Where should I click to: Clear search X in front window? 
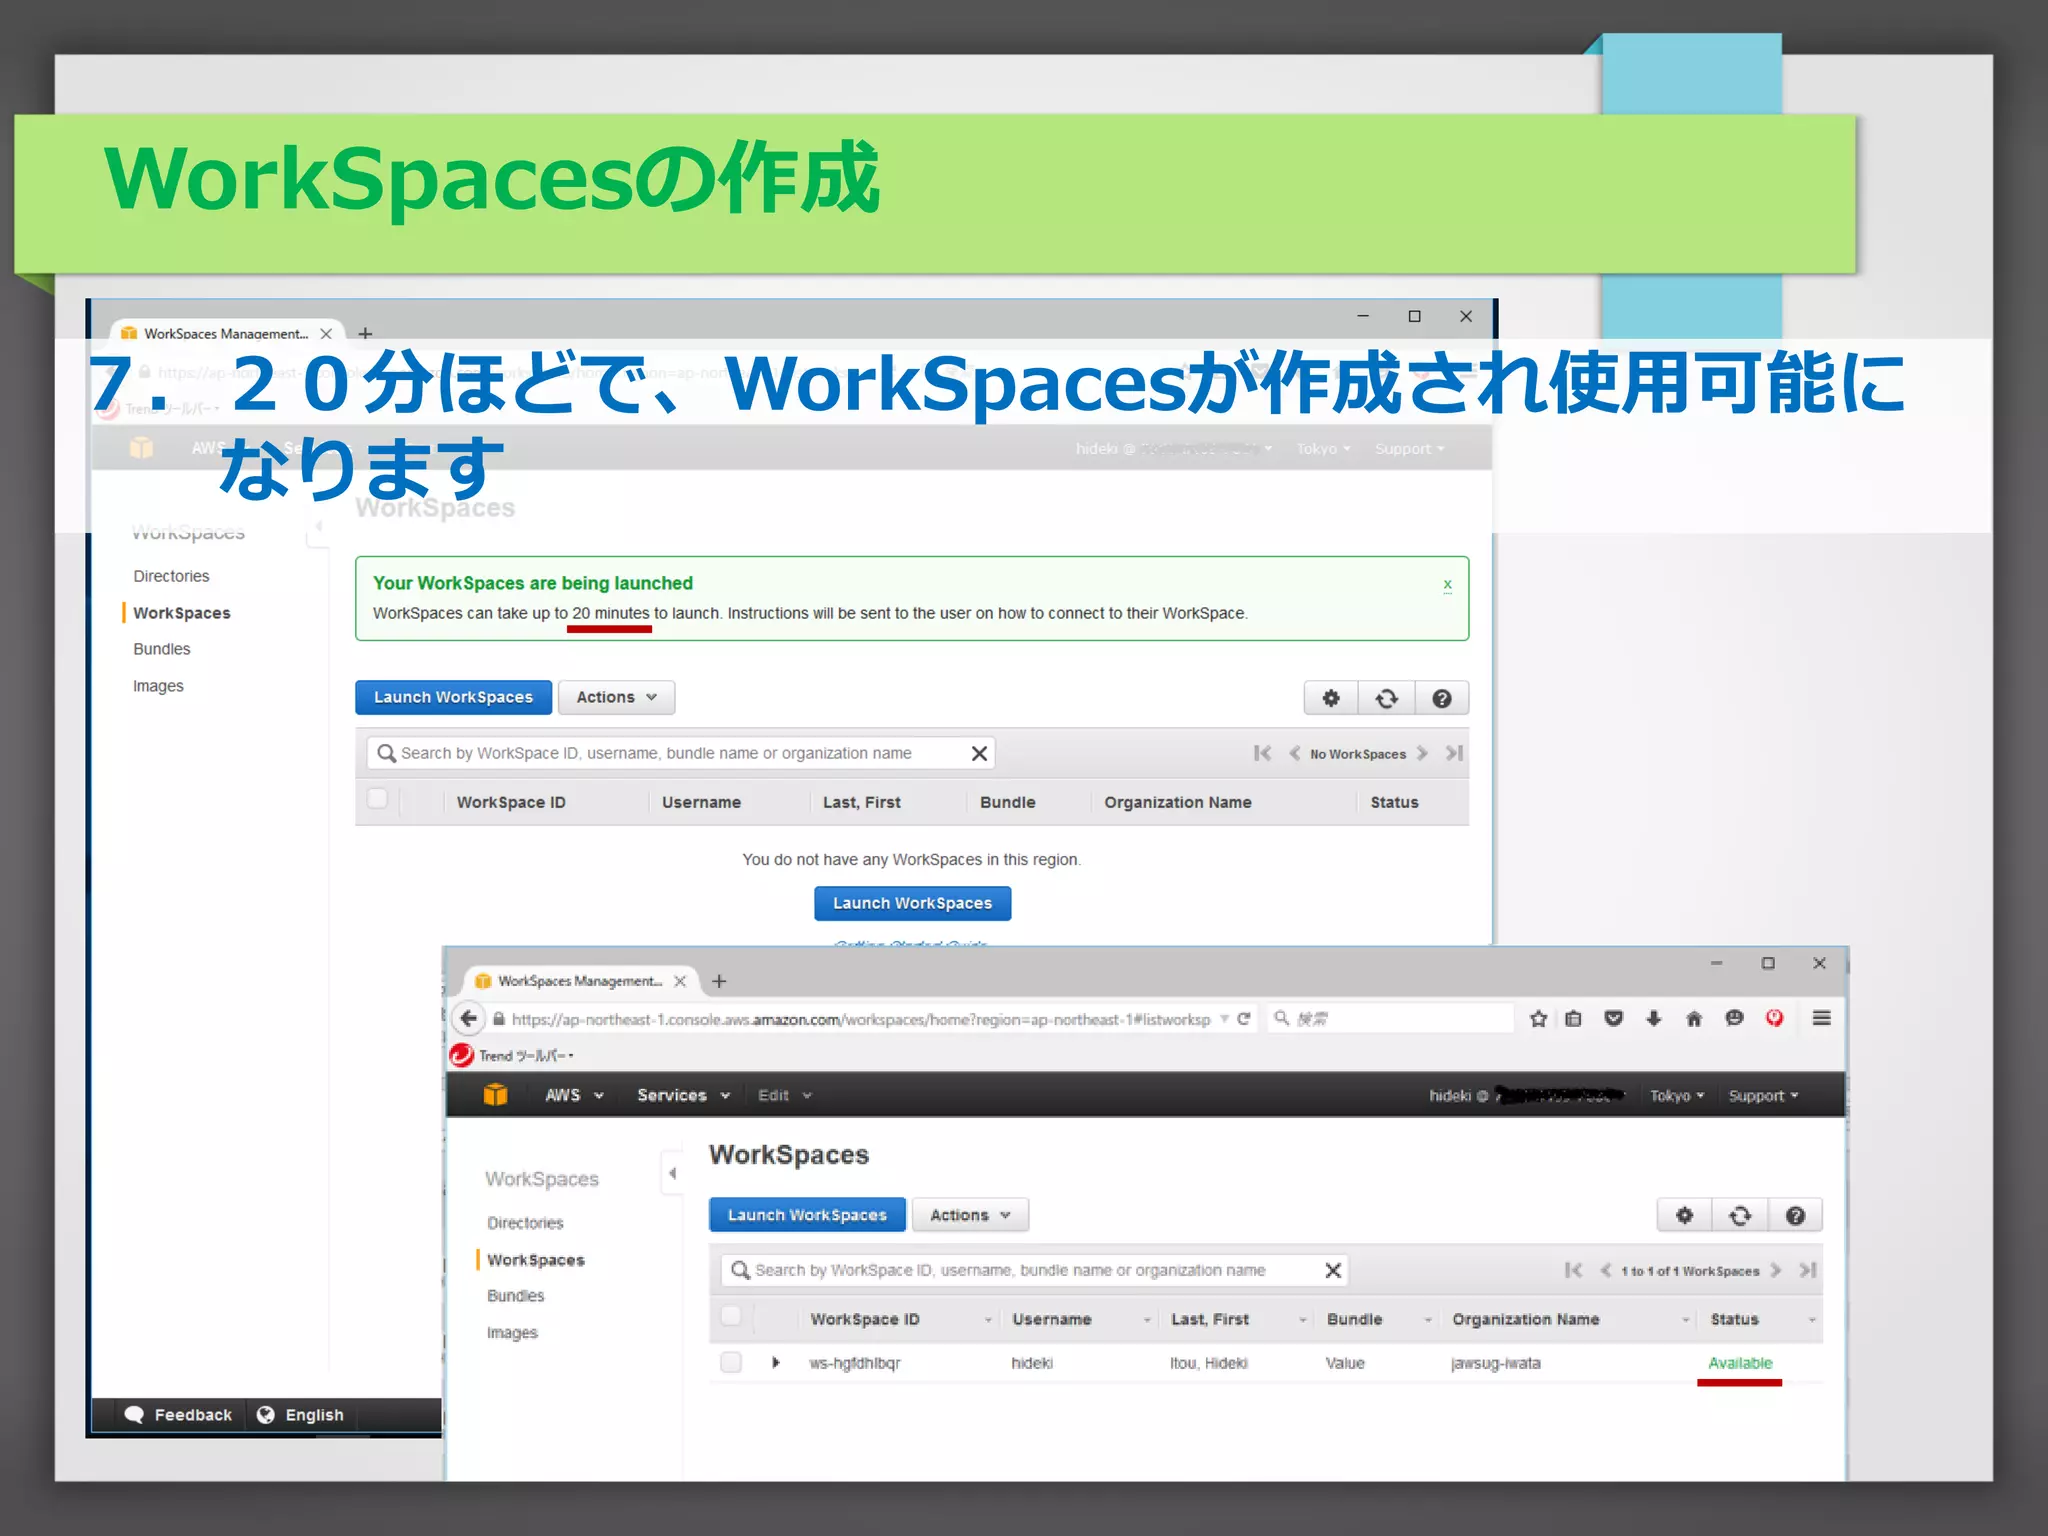coord(1333,1270)
